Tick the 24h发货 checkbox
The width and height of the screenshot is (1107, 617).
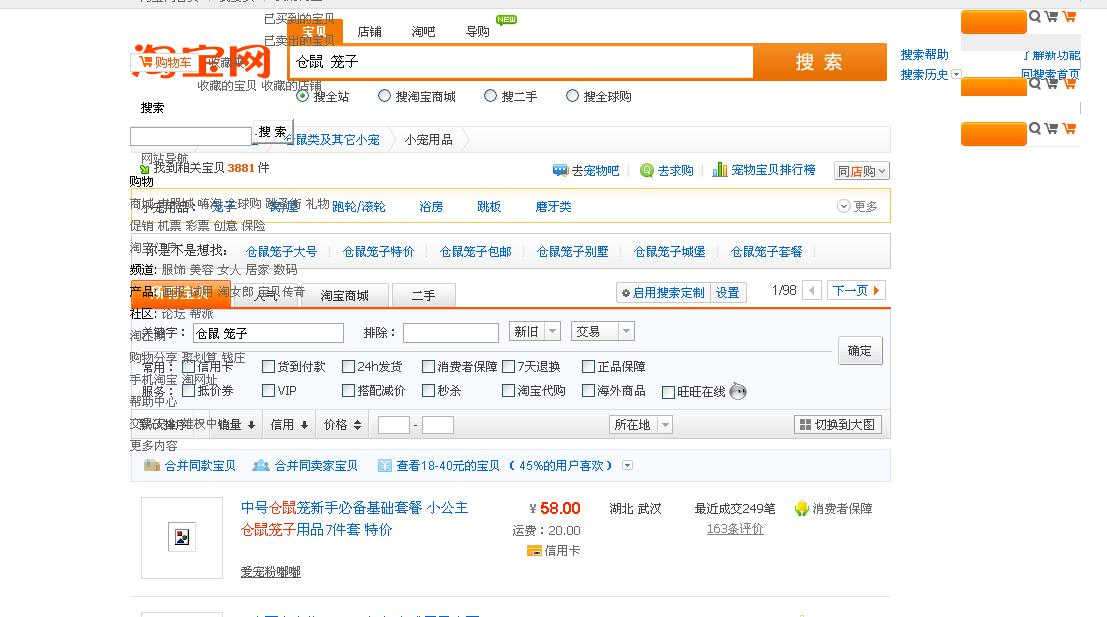pyautogui.click(x=348, y=366)
